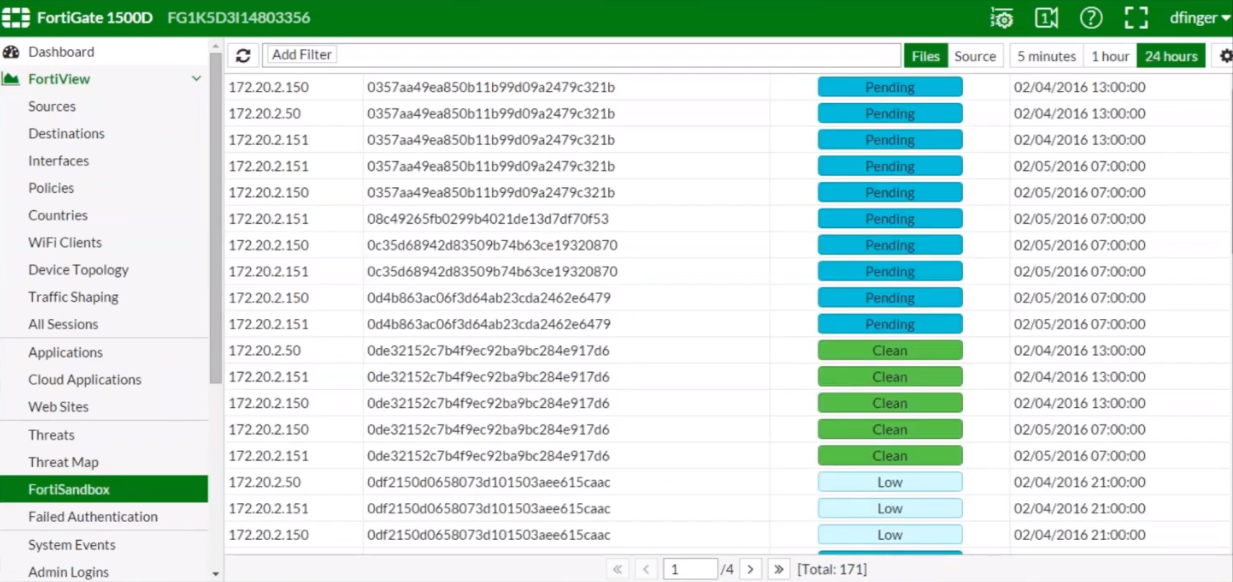This screenshot has height=582, width=1233.
Task: Select the 24 hours time range
Action: click(x=1171, y=56)
